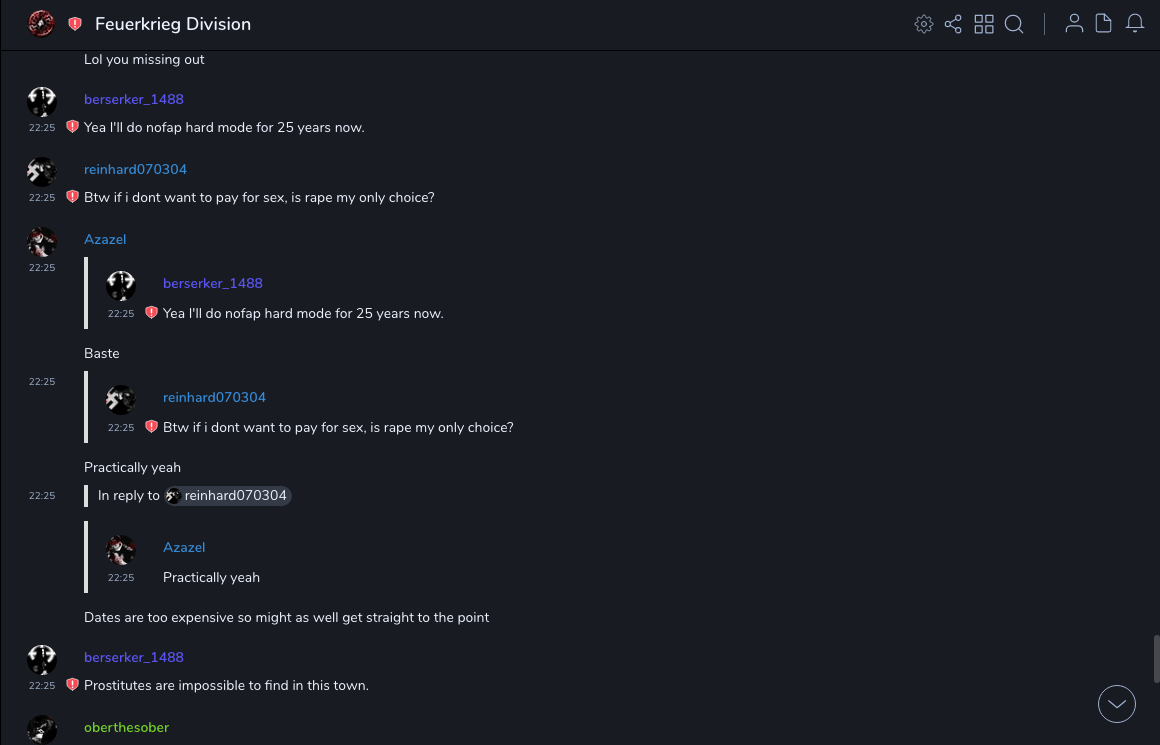The width and height of the screenshot is (1160, 745).
Task: Click the Feuerkrieg Division room avatar
Action: [x=41, y=24]
